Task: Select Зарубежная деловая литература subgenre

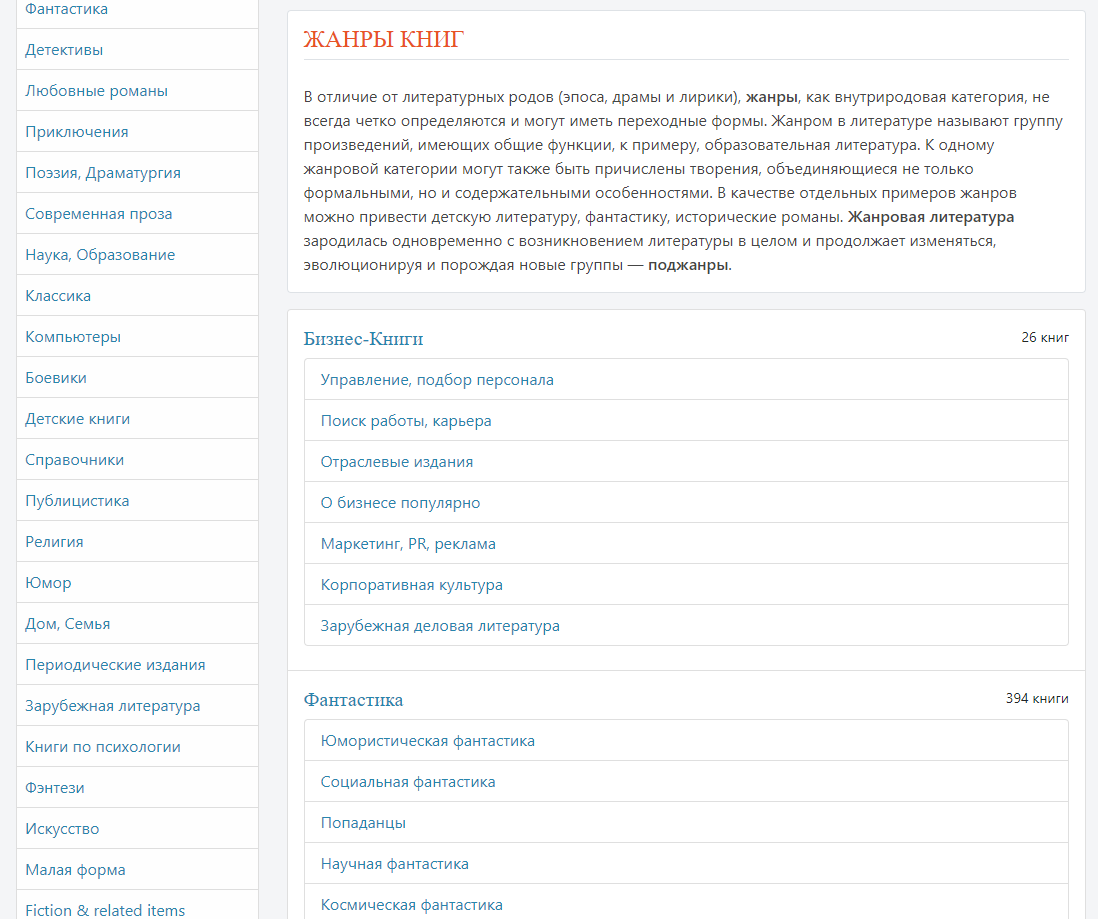Action: click(x=440, y=626)
